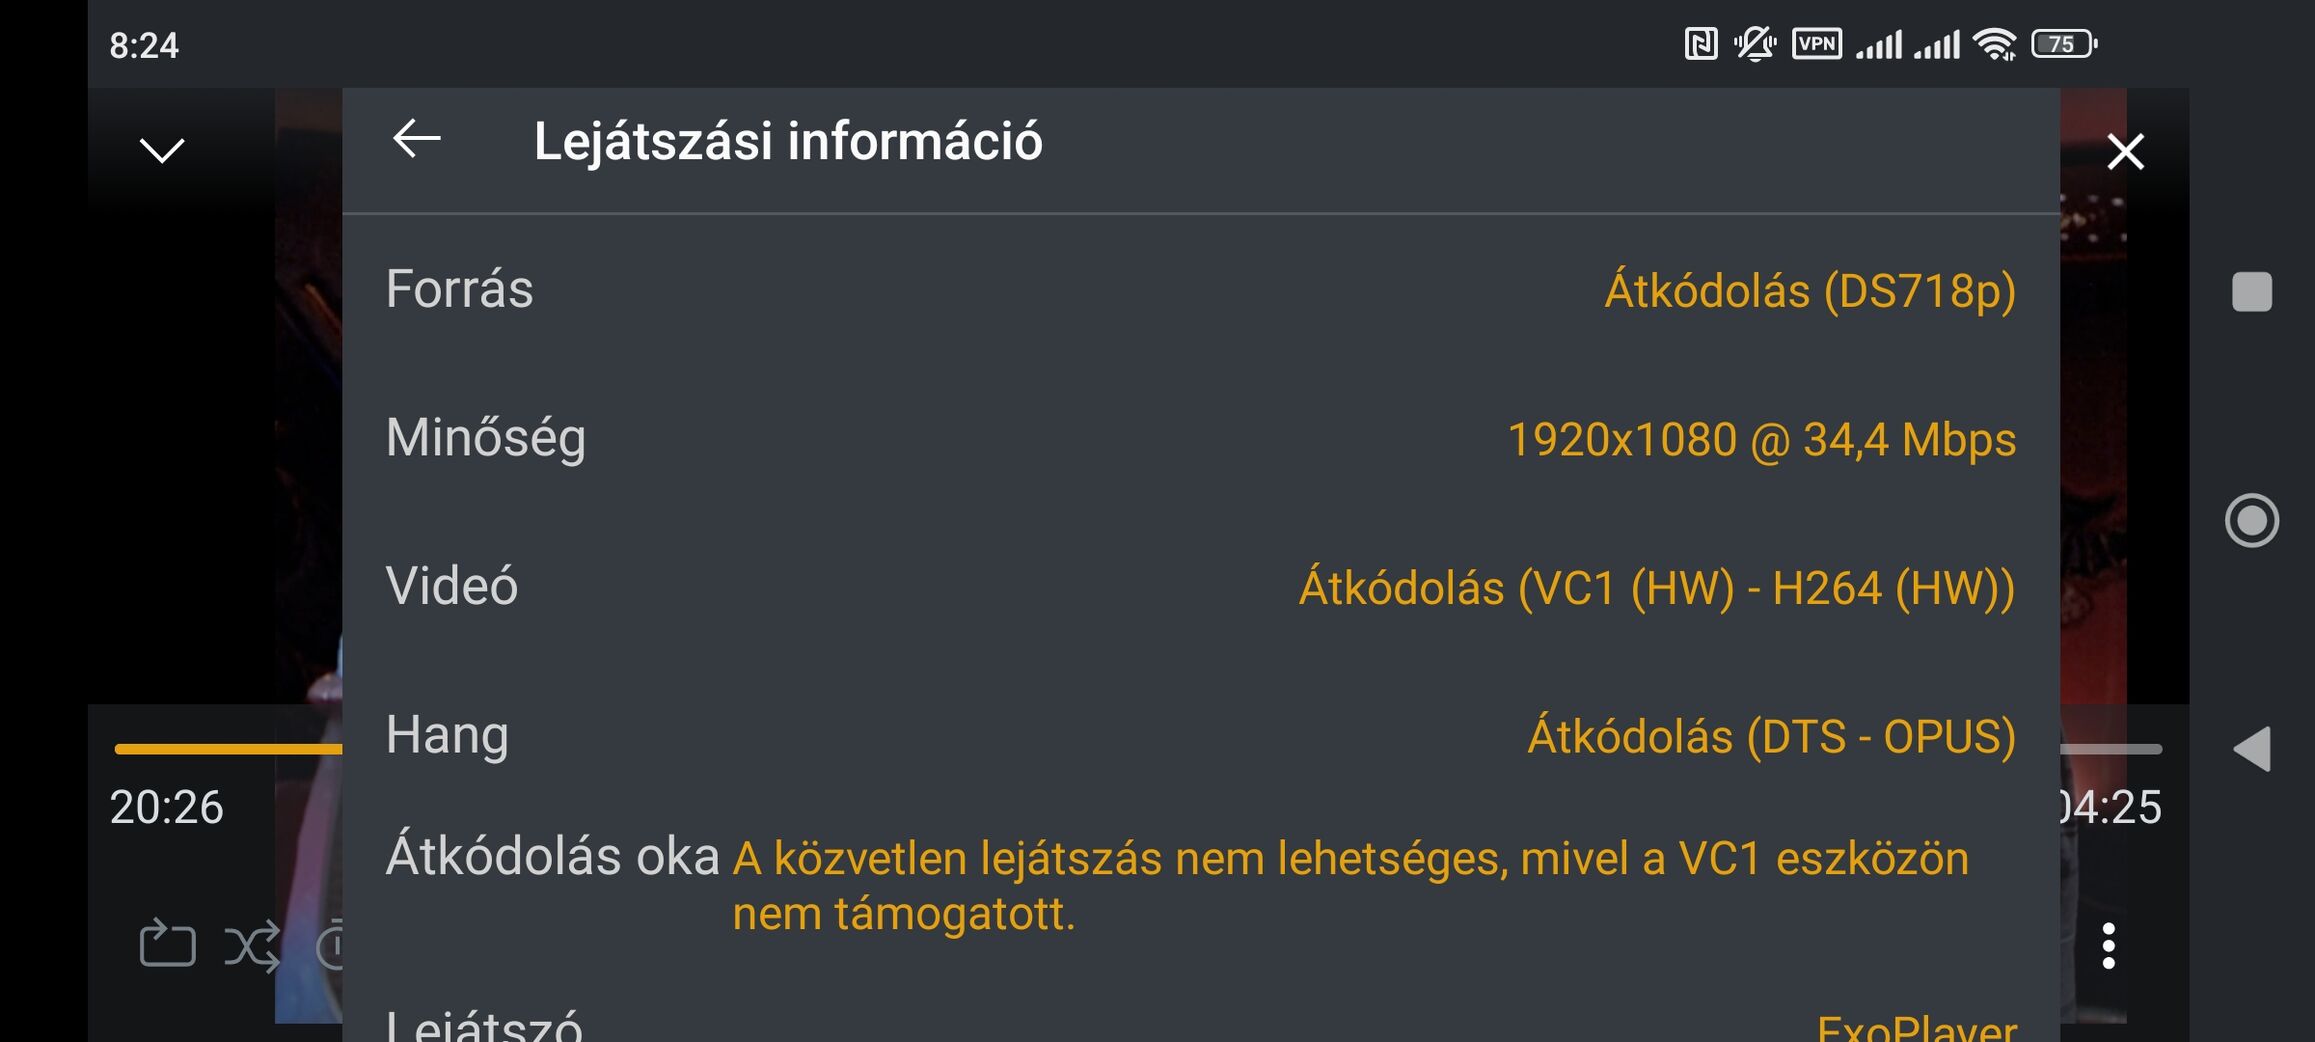Toggle the repeat playback icon
This screenshot has width=2315, height=1042.
tap(167, 943)
